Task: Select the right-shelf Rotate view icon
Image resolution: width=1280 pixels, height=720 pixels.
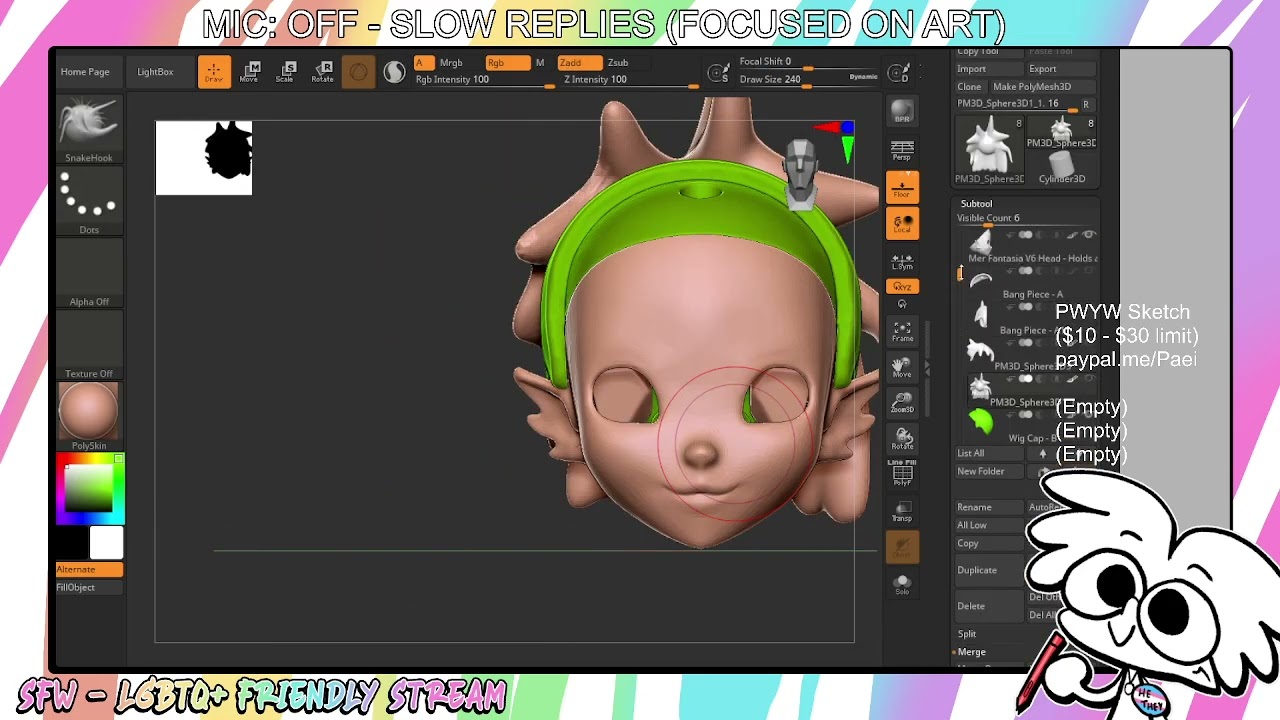Action: tap(902, 439)
